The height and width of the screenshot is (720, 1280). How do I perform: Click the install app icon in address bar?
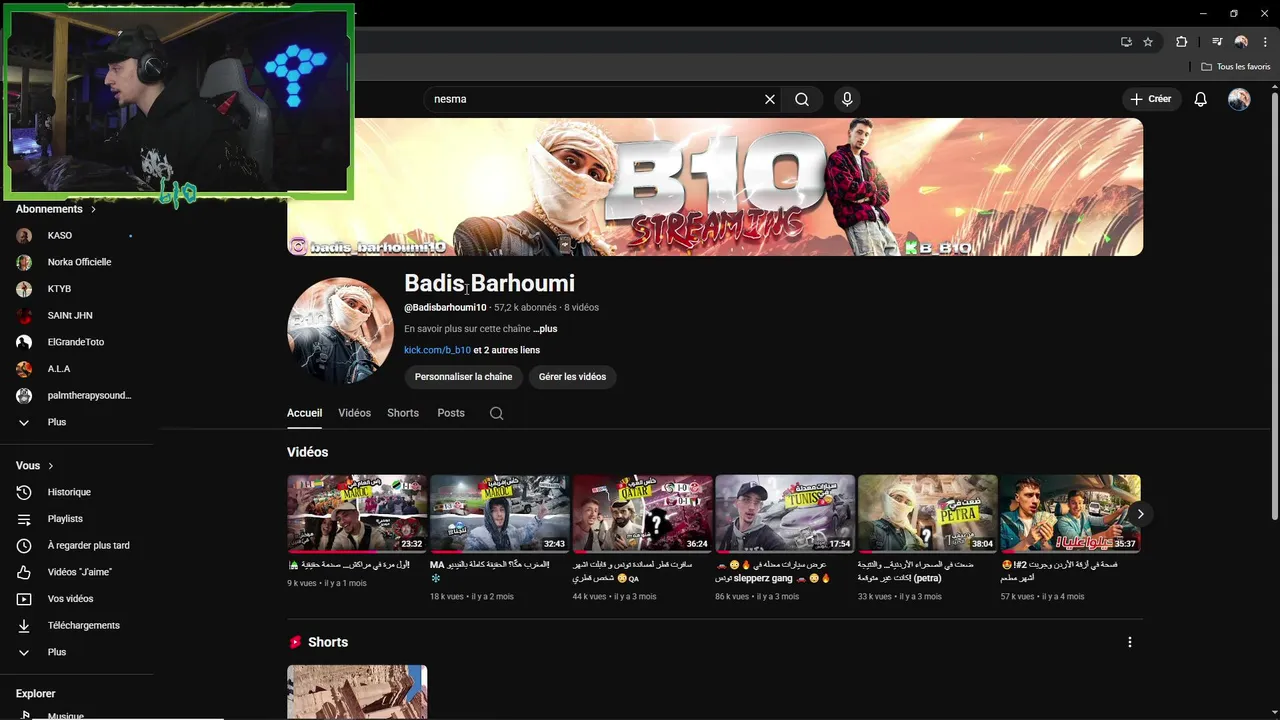[1126, 42]
